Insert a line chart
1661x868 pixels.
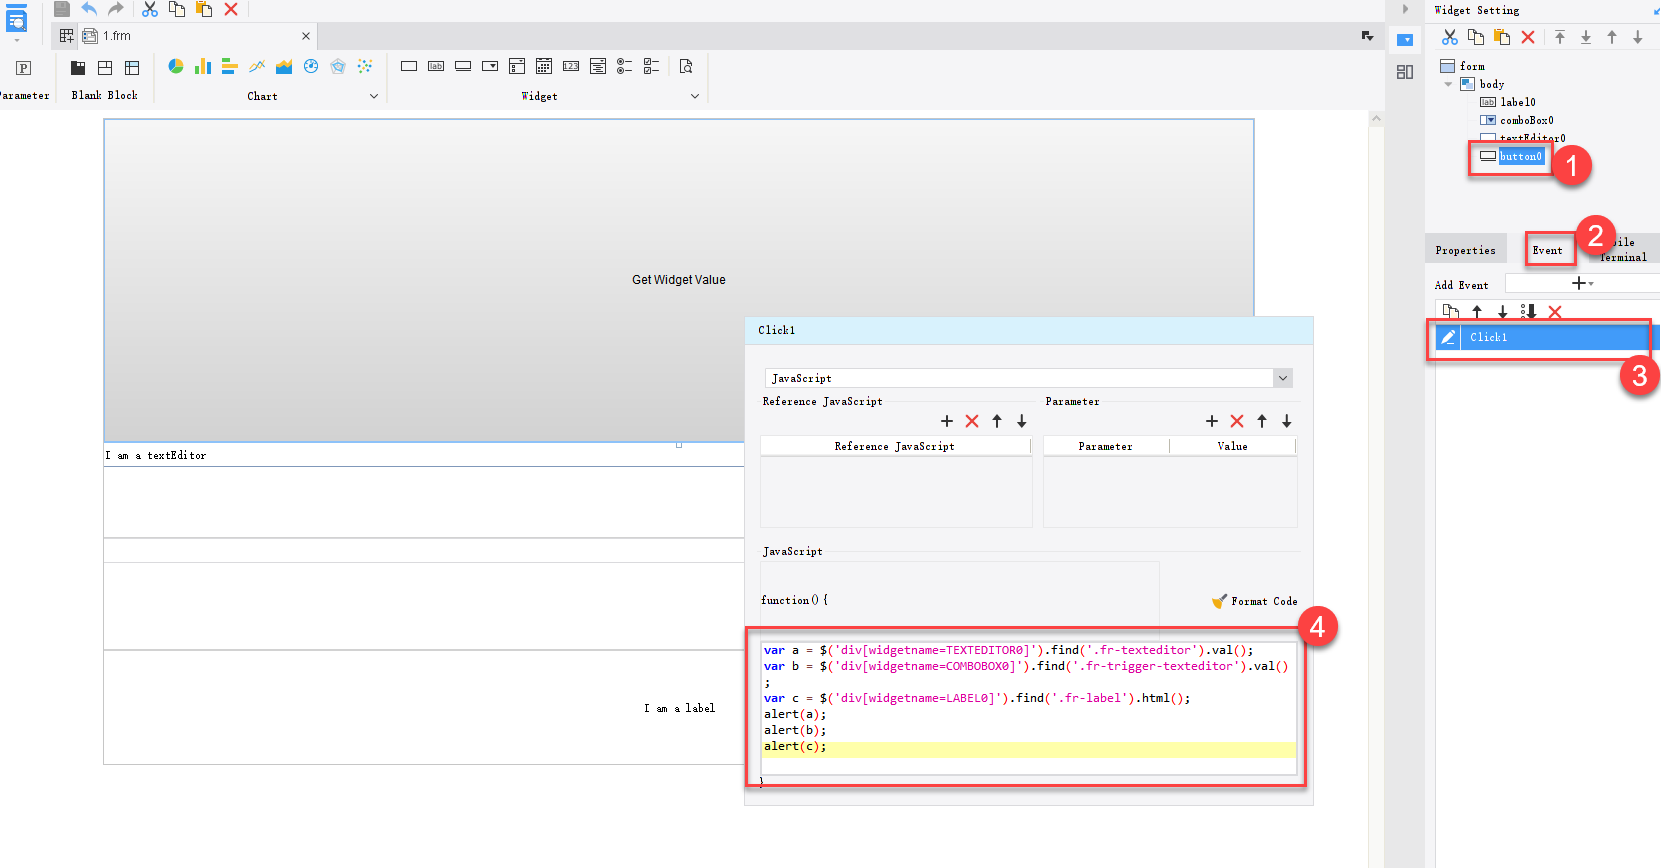257,66
